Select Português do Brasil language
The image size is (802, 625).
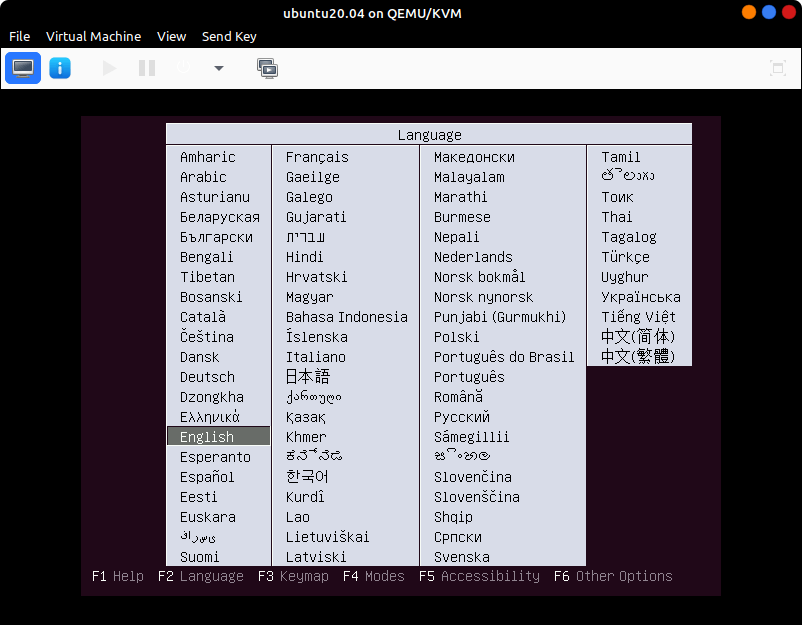click(x=504, y=357)
